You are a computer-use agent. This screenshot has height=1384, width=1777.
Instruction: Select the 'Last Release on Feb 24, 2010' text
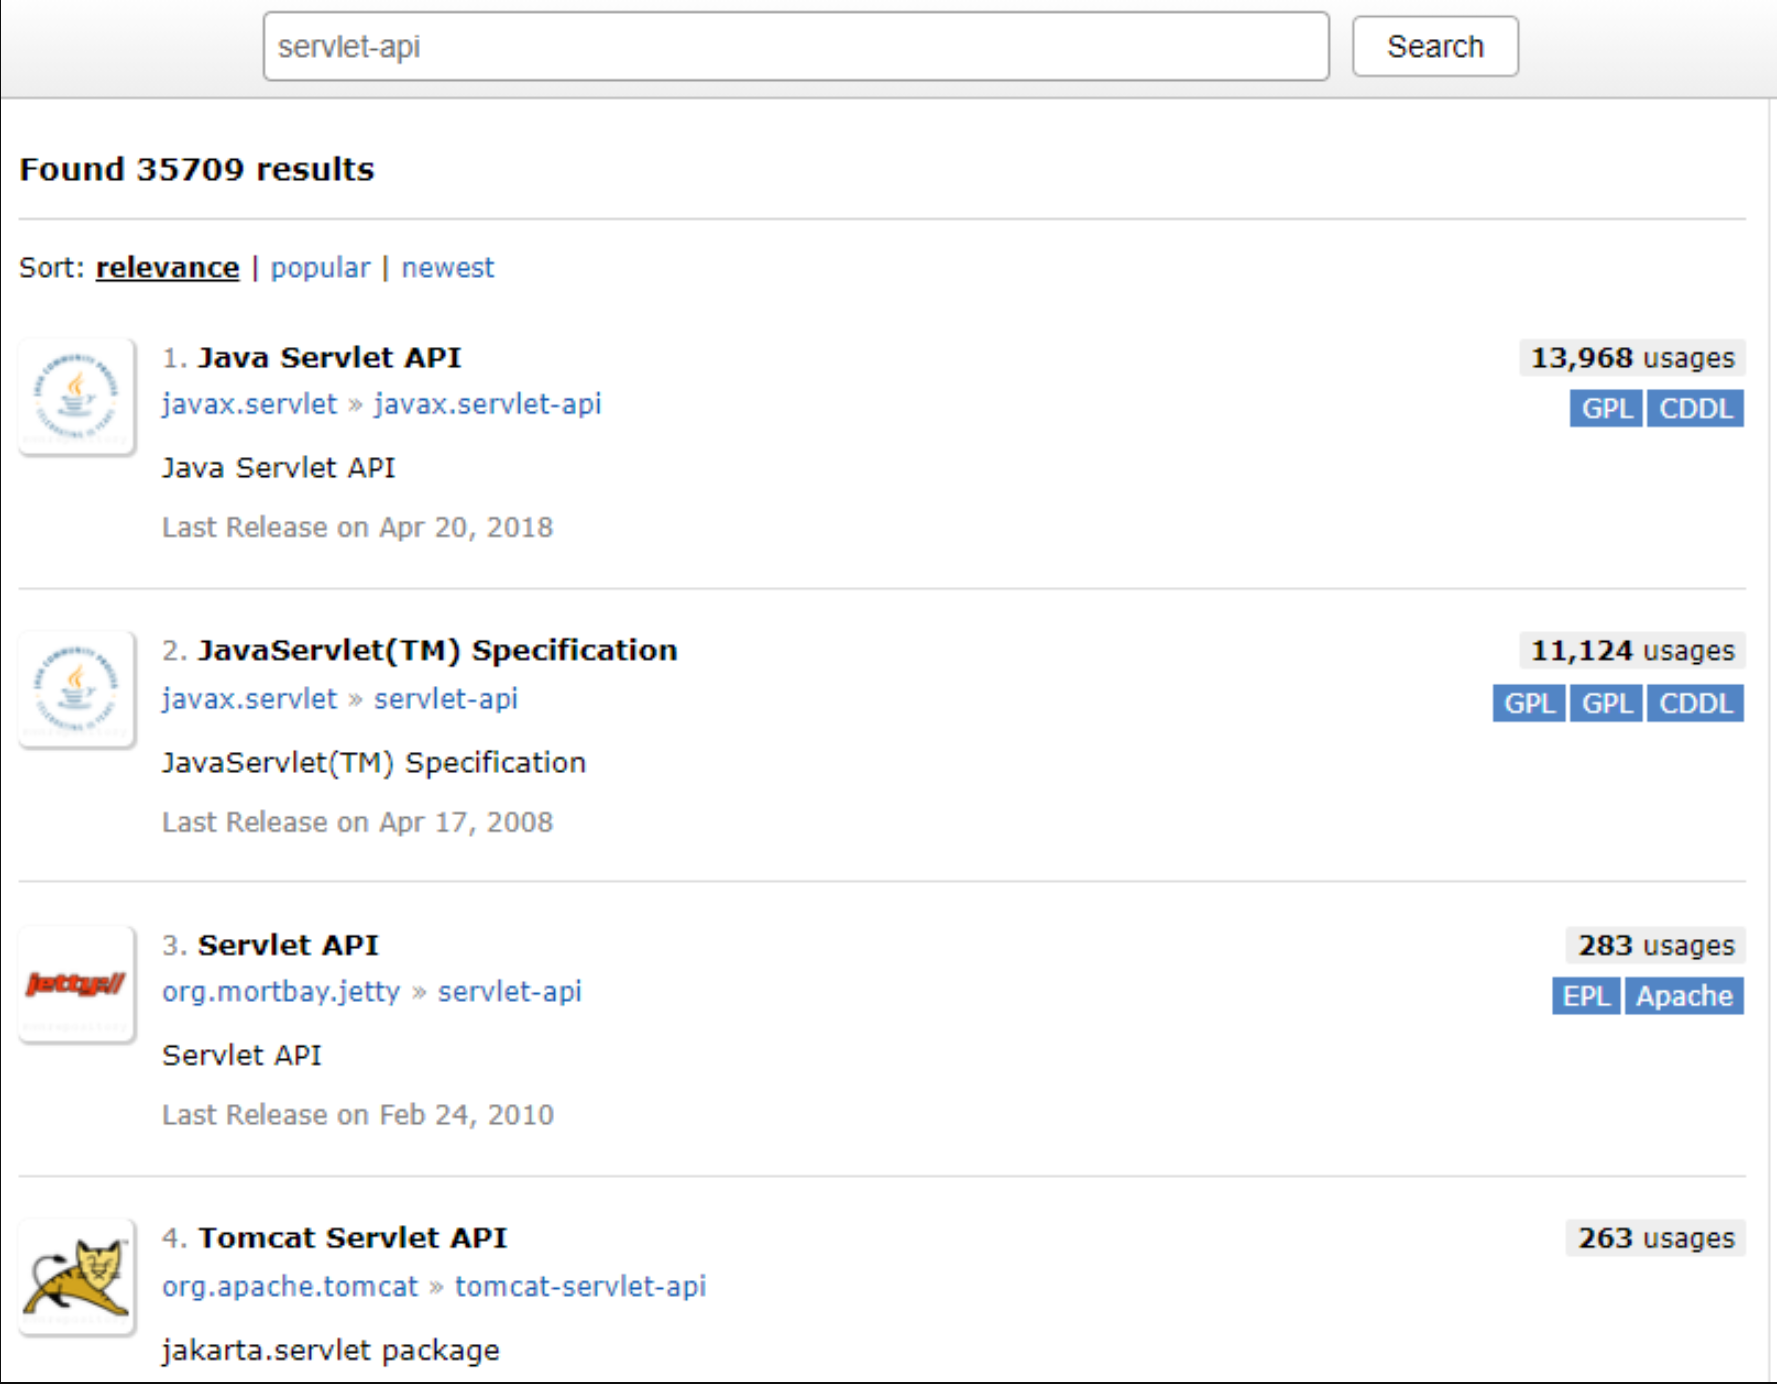[358, 1115]
